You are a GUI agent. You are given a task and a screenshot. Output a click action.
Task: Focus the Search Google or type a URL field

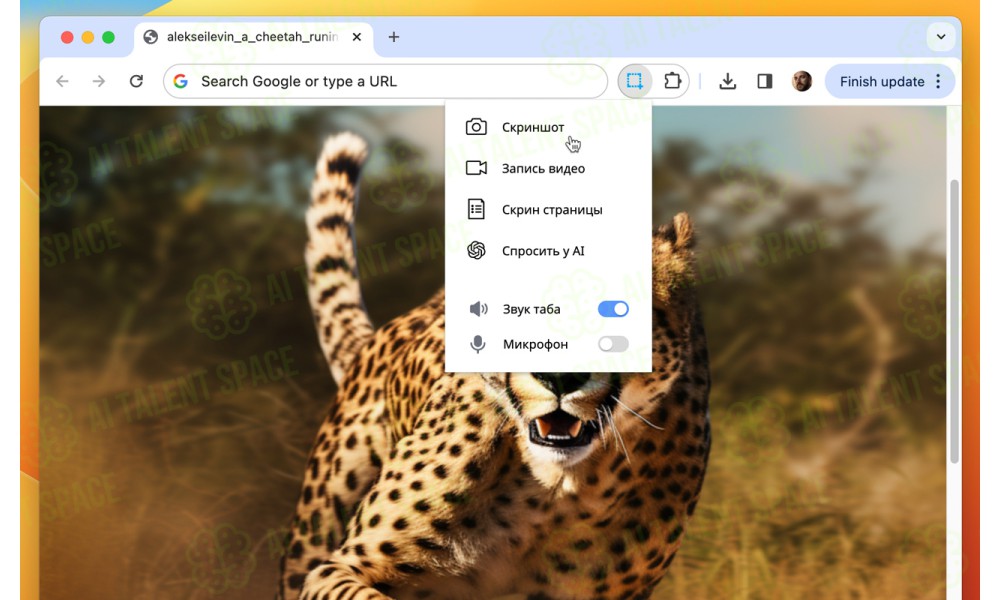point(385,81)
